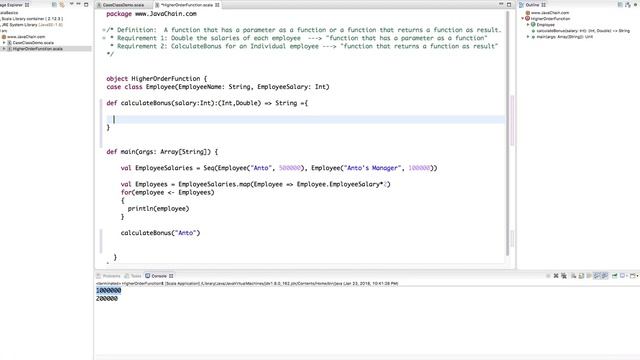640x360 pixels.
Task: Select the Console tab
Action: point(159,276)
